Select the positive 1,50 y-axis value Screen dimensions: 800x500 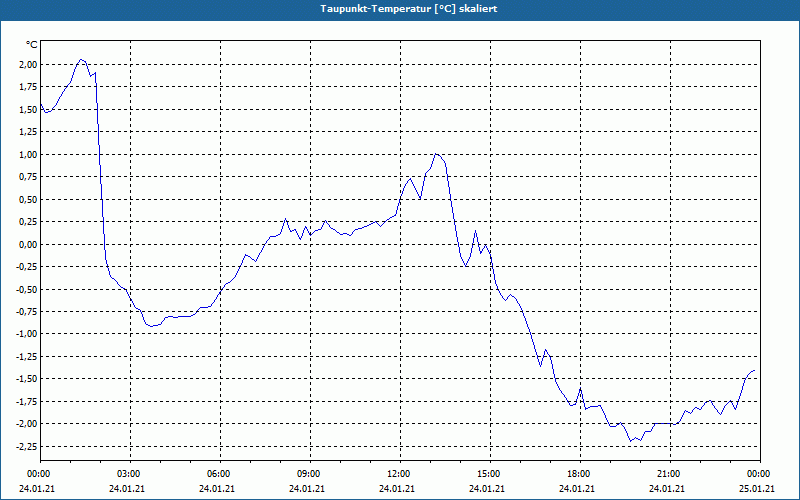pyautogui.click(x=28, y=109)
